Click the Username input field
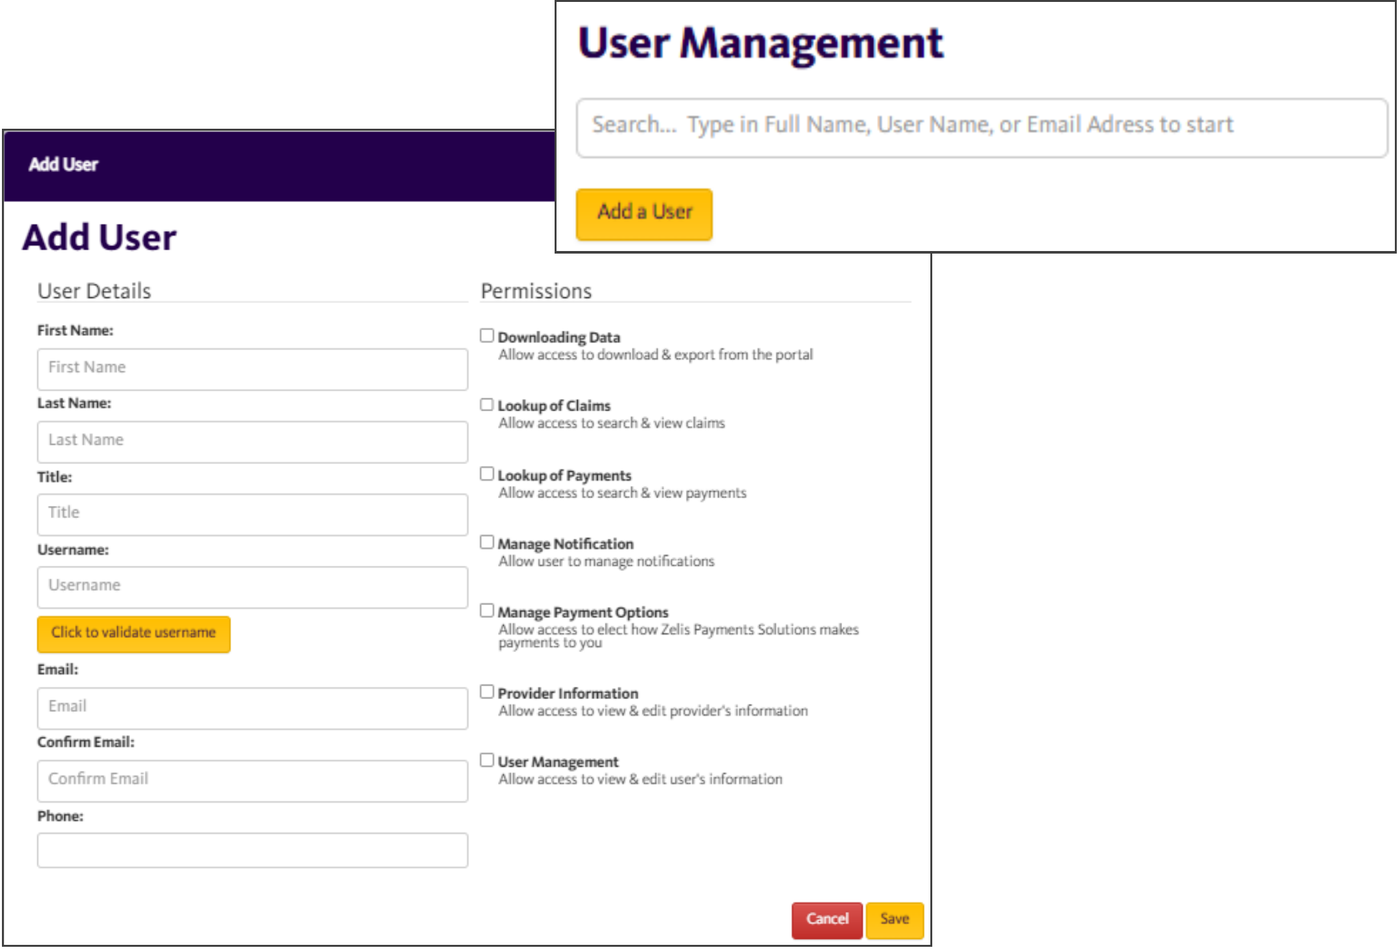 point(252,587)
